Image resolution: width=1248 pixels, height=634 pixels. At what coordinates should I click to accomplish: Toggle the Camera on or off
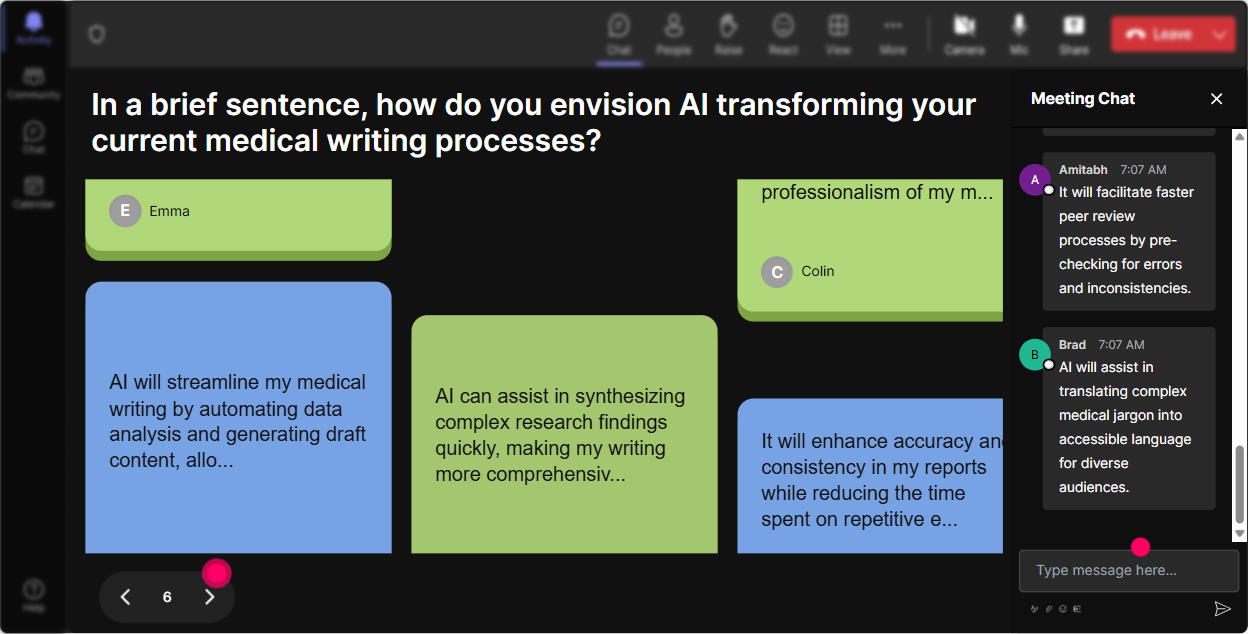click(x=964, y=34)
